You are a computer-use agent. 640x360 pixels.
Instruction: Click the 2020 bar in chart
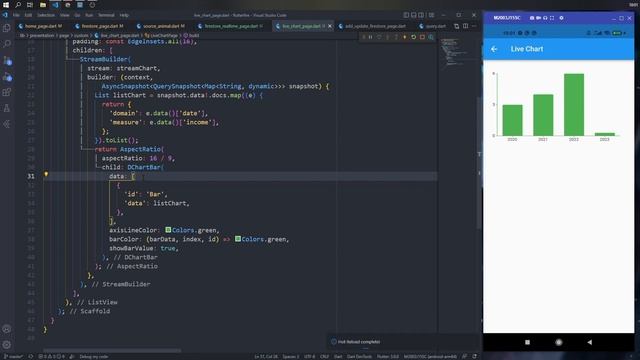(x=512, y=120)
